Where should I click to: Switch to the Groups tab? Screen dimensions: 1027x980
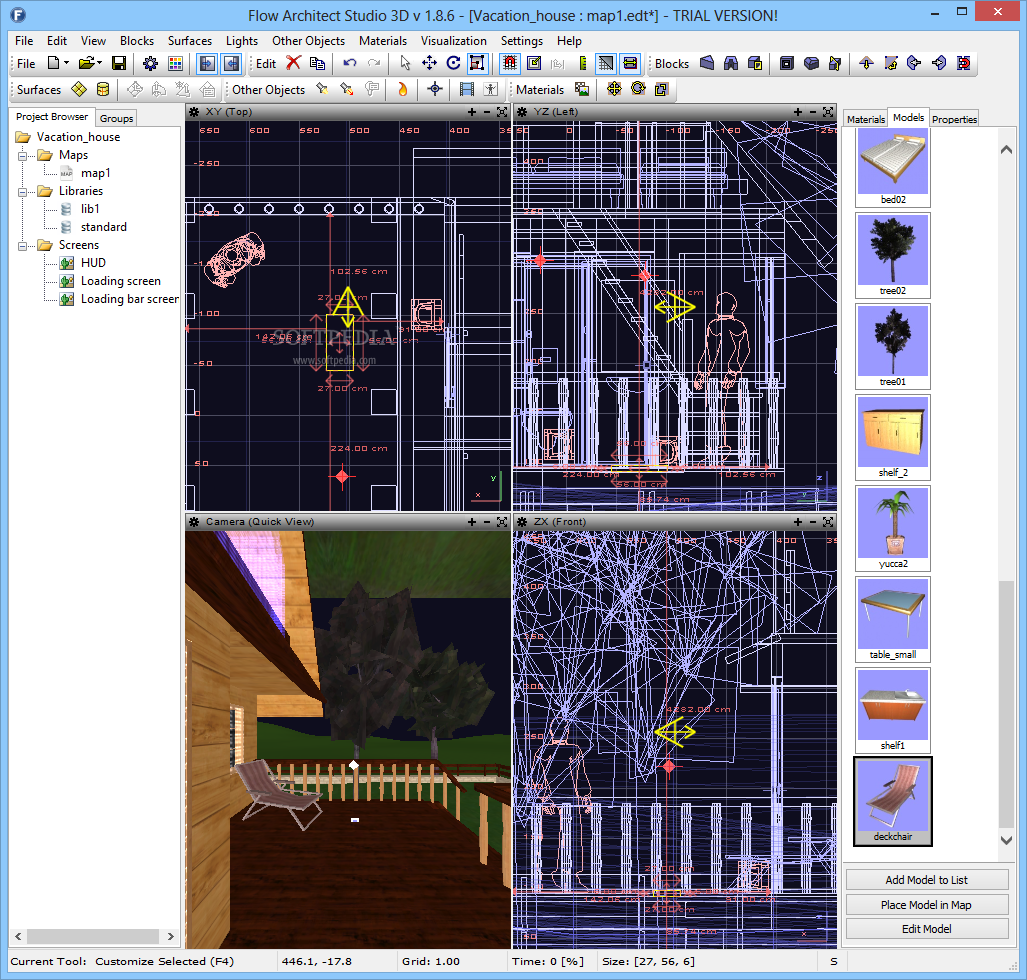pyautogui.click(x=117, y=118)
